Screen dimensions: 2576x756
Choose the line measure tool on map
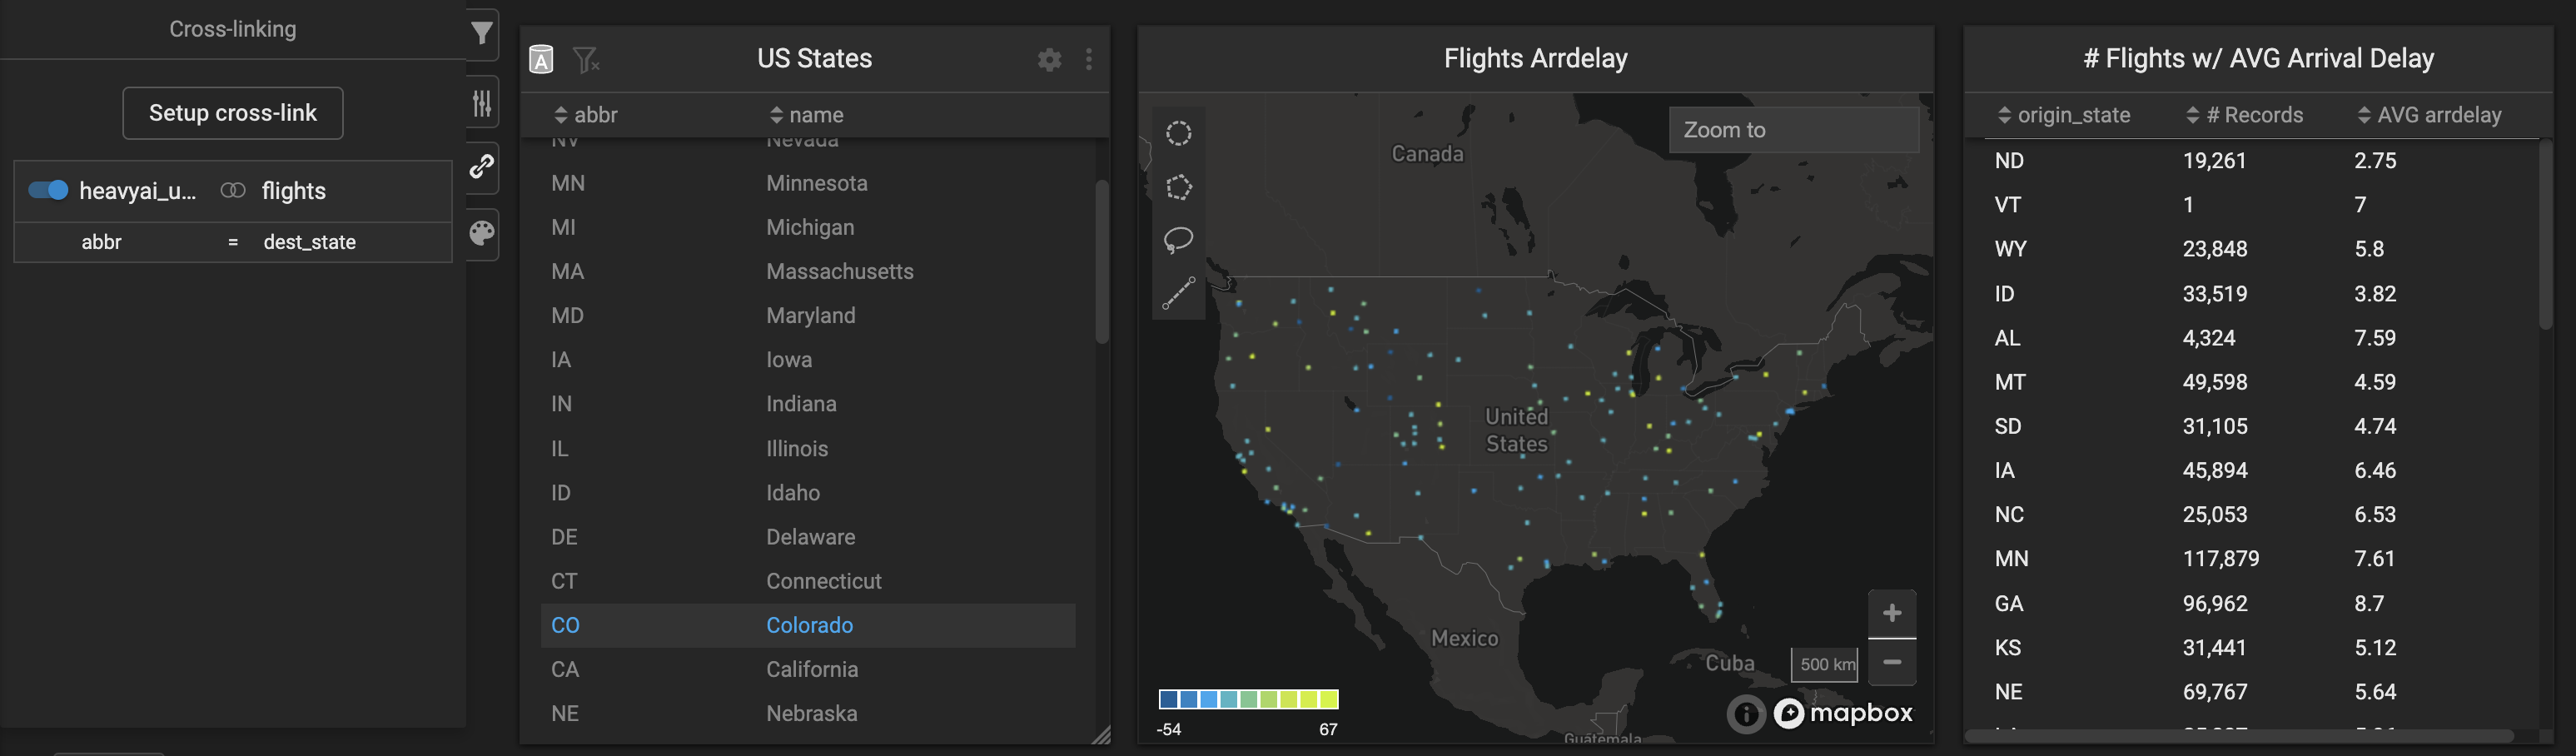1178,293
